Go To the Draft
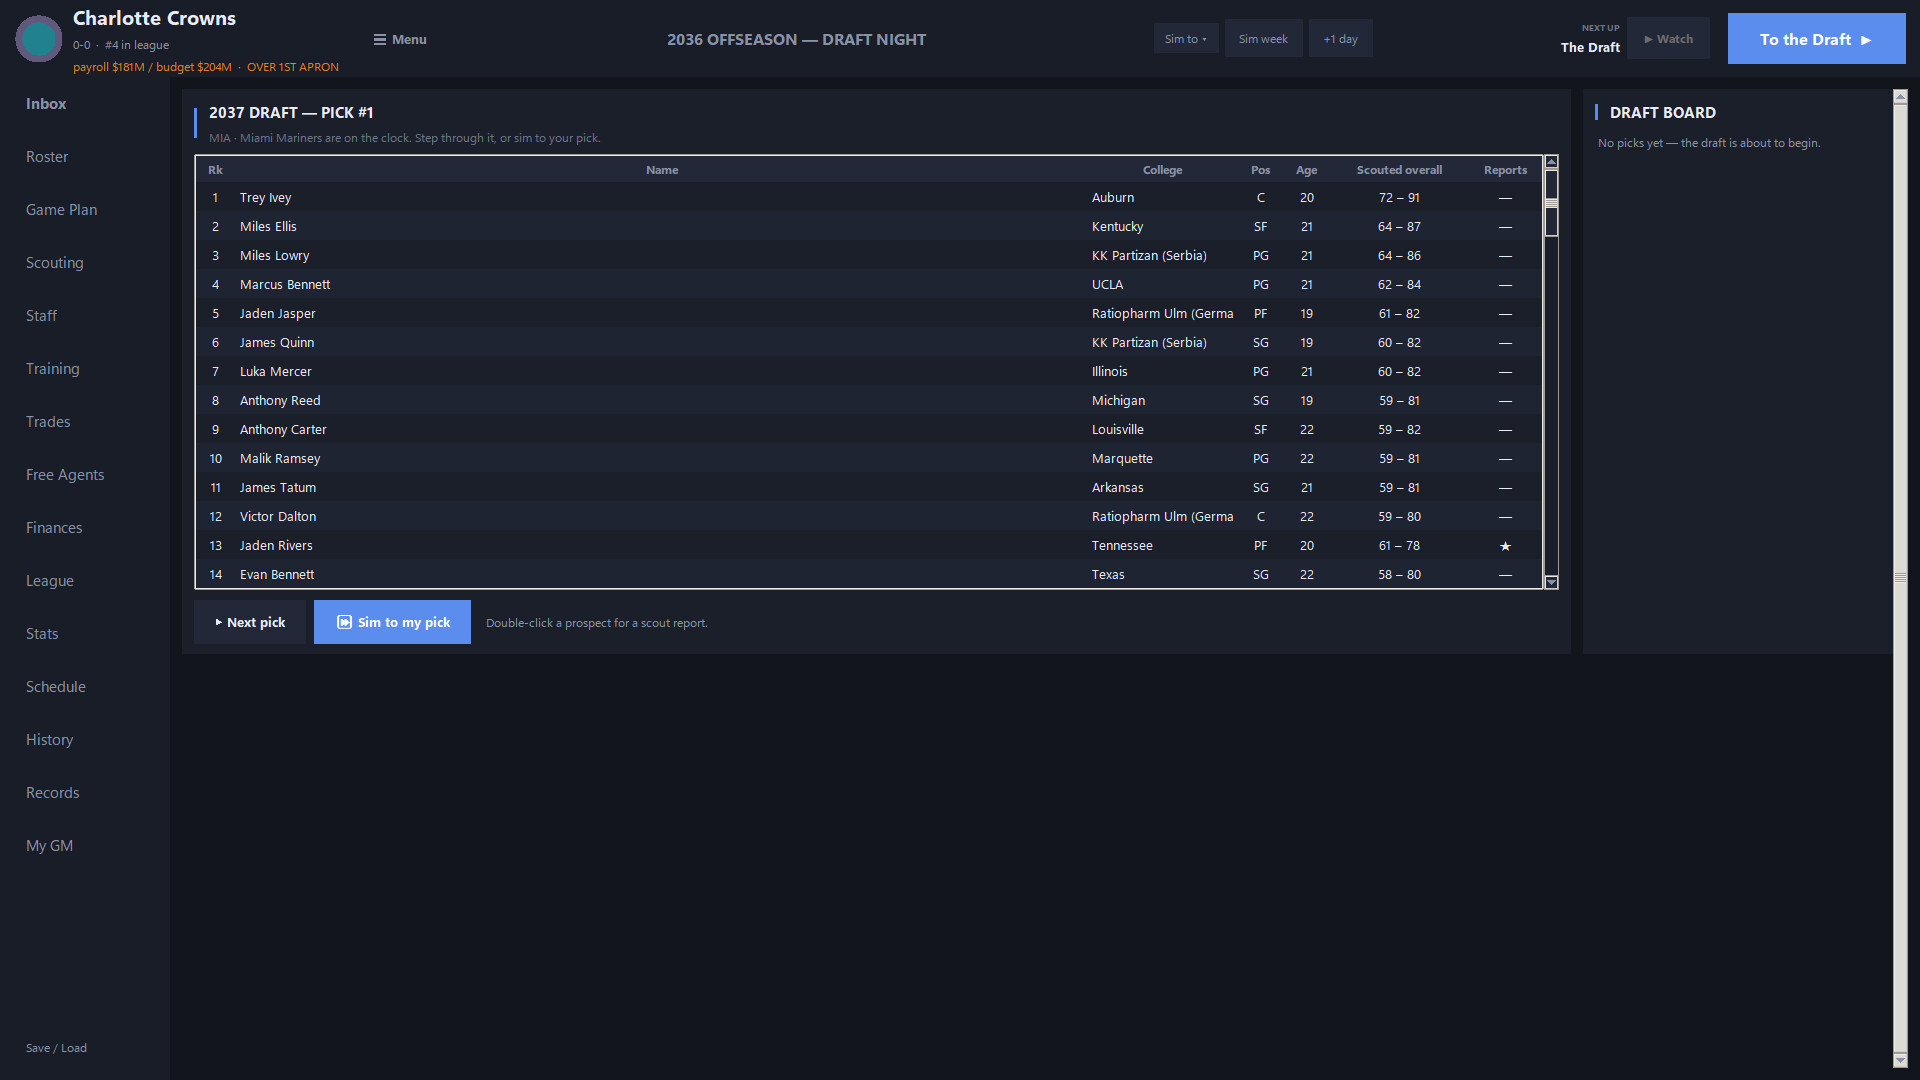The width and height of the screenshot is (1920, 1080). [x=1816, y=39]
